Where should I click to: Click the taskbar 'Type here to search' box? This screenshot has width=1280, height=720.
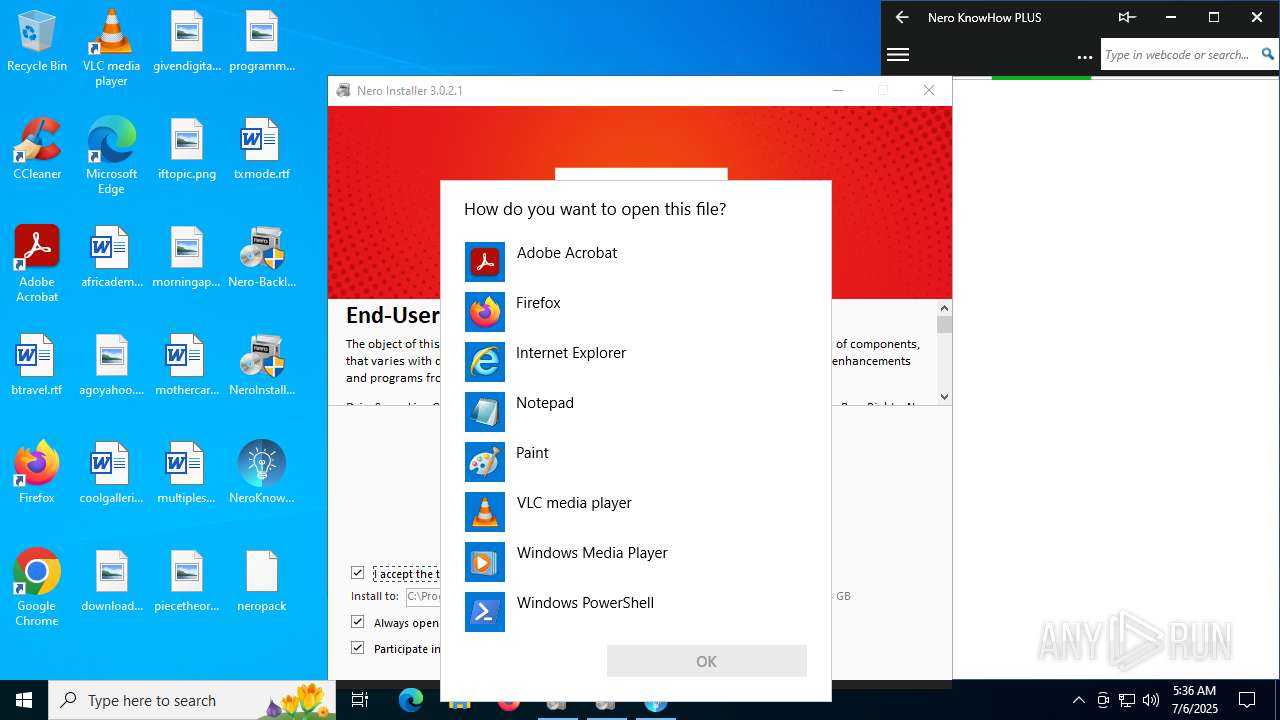(192, 700)
